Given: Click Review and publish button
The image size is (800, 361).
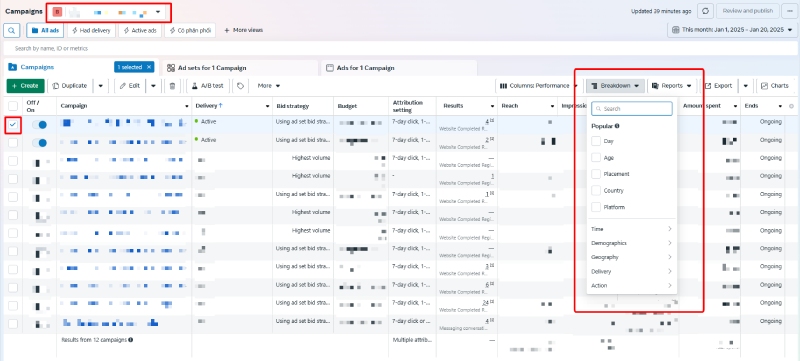Looking at the screenshot, I should click(748, 11).
